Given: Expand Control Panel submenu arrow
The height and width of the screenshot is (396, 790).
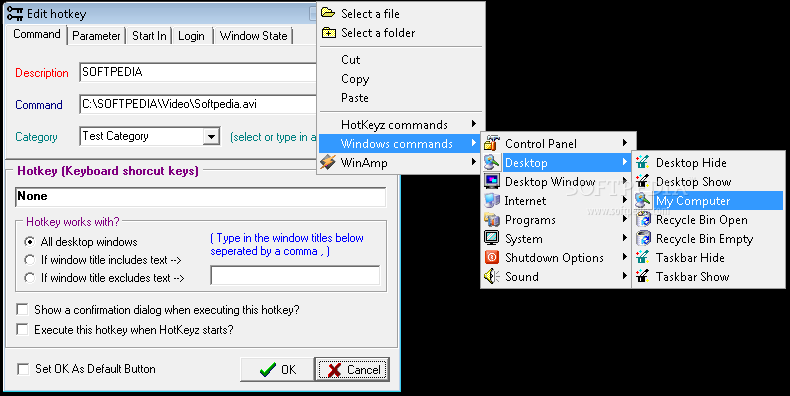Looking at the screenshot, I should click(625, 143).
